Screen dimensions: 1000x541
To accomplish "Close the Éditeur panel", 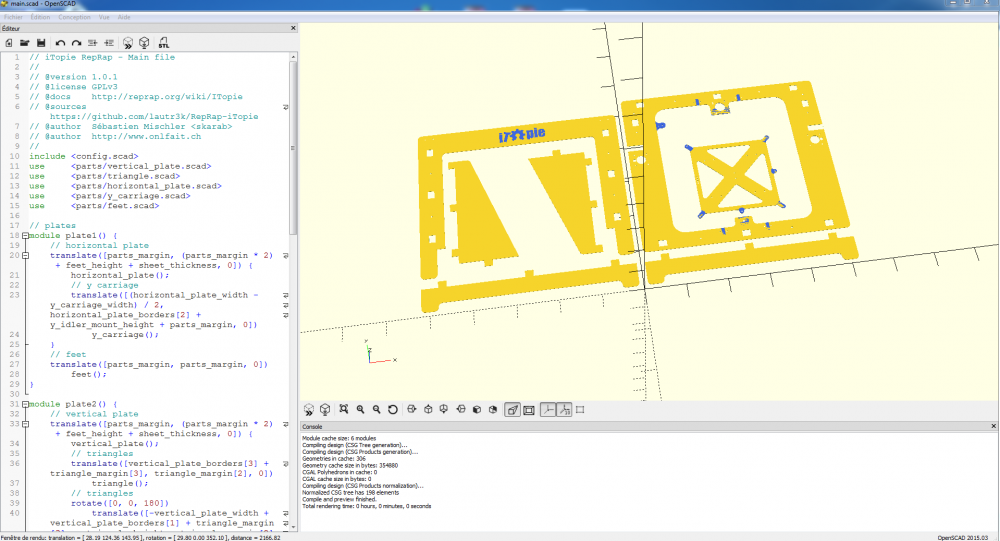I will [x=293, y=28].
